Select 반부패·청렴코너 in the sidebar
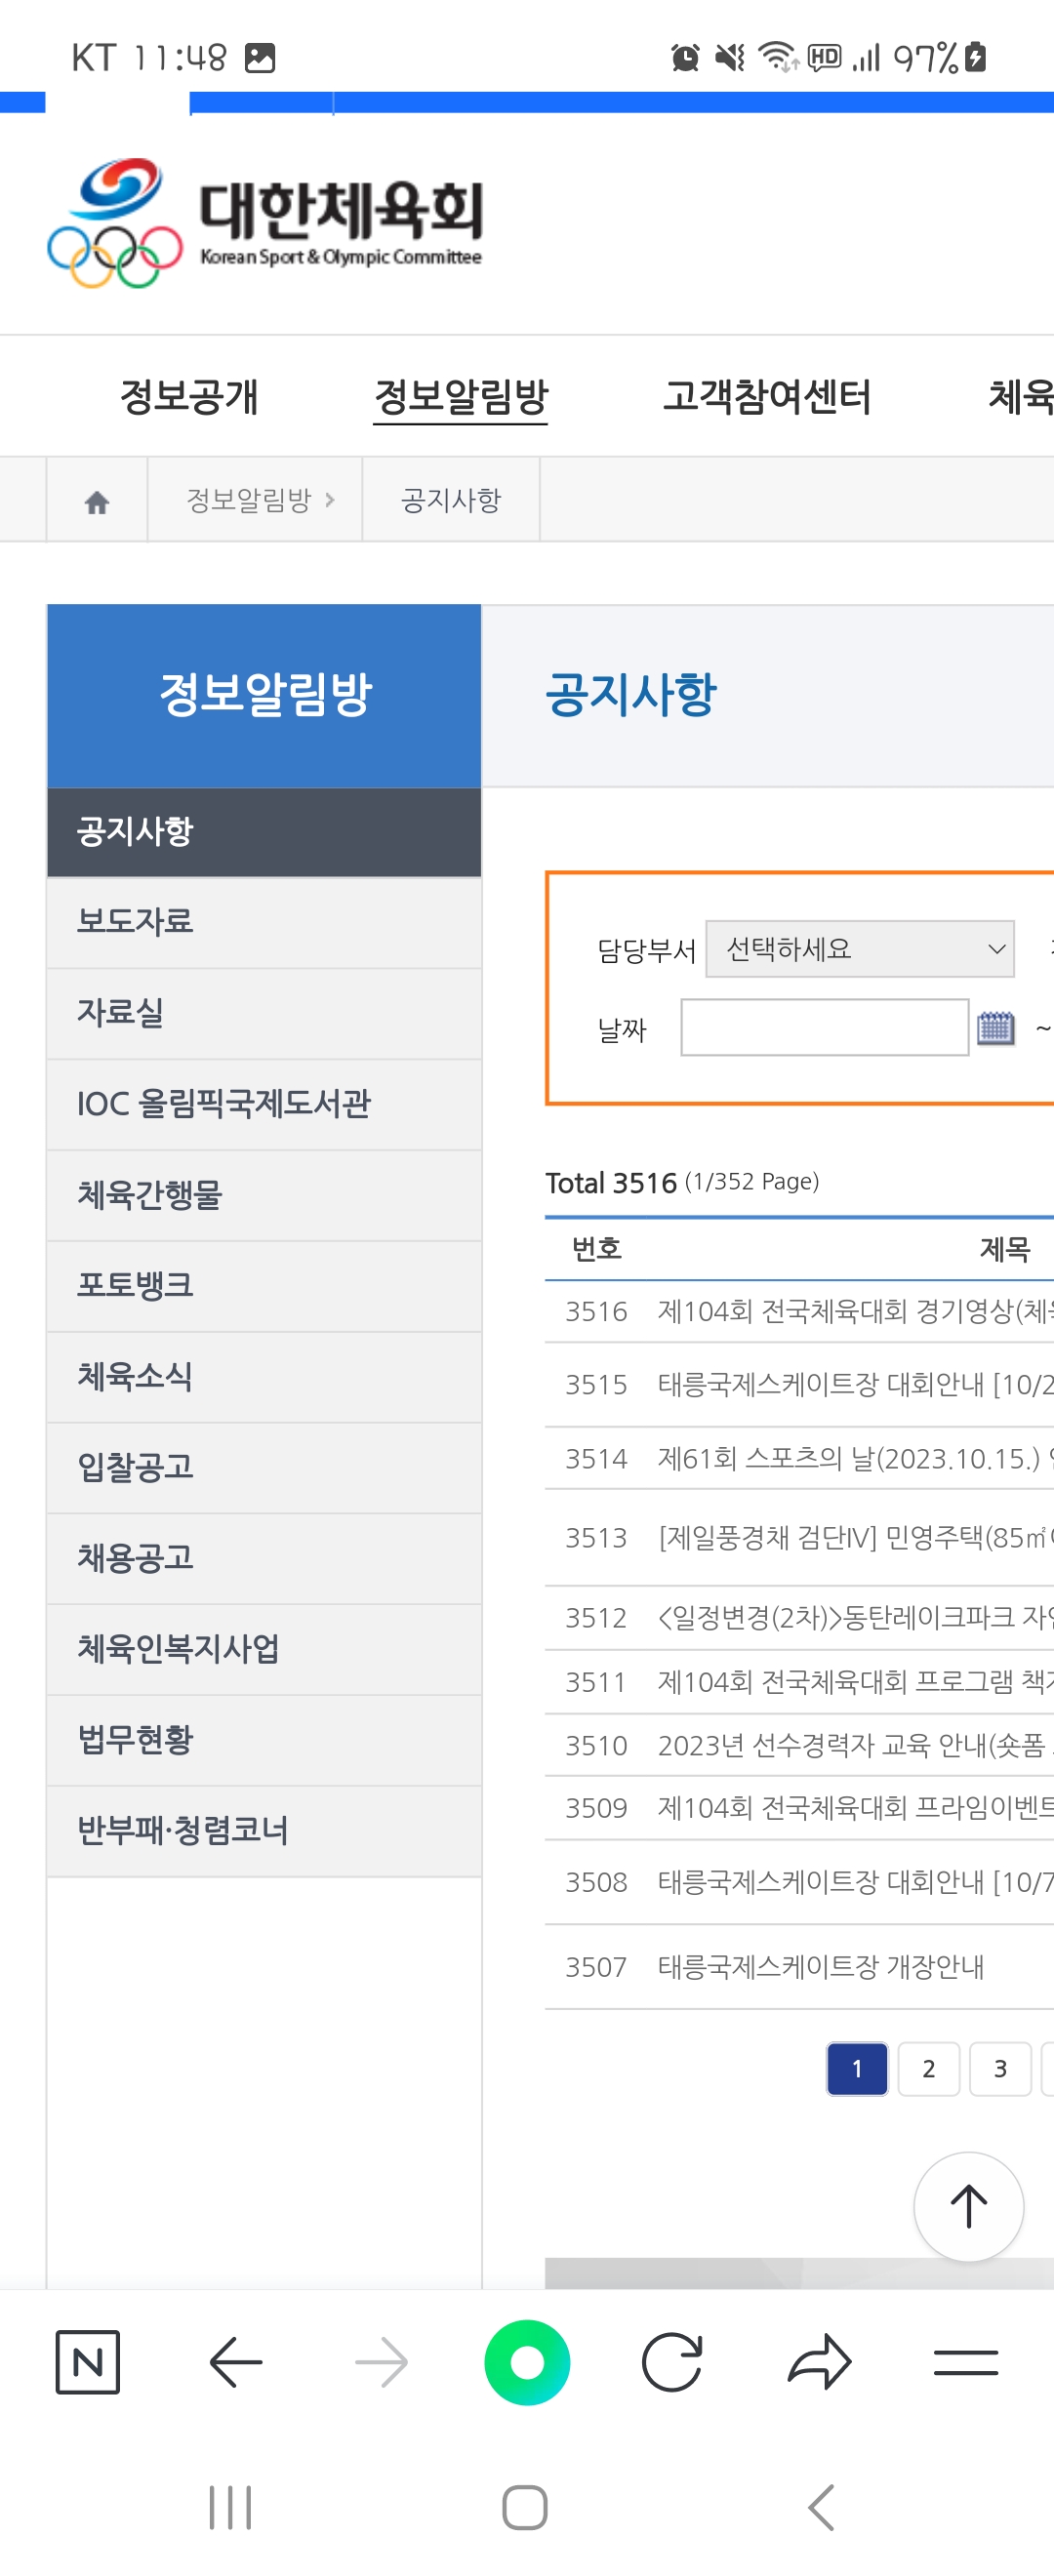 click(x=264, y=1831)
